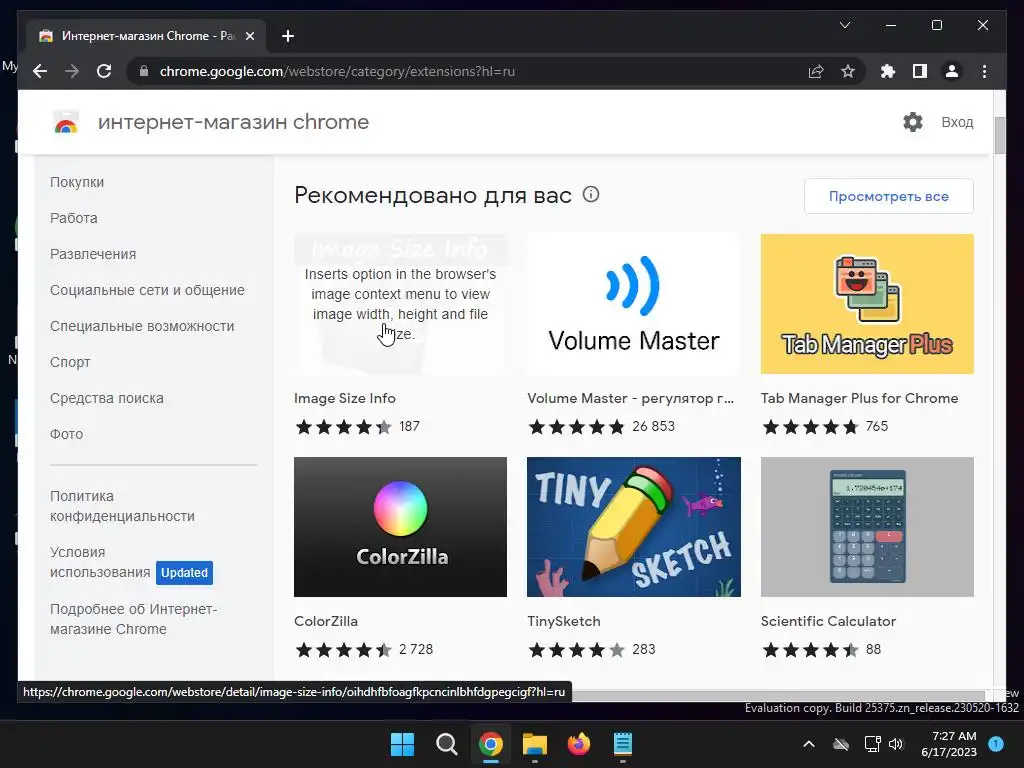Click Volume Master - регулятор title

631,398
